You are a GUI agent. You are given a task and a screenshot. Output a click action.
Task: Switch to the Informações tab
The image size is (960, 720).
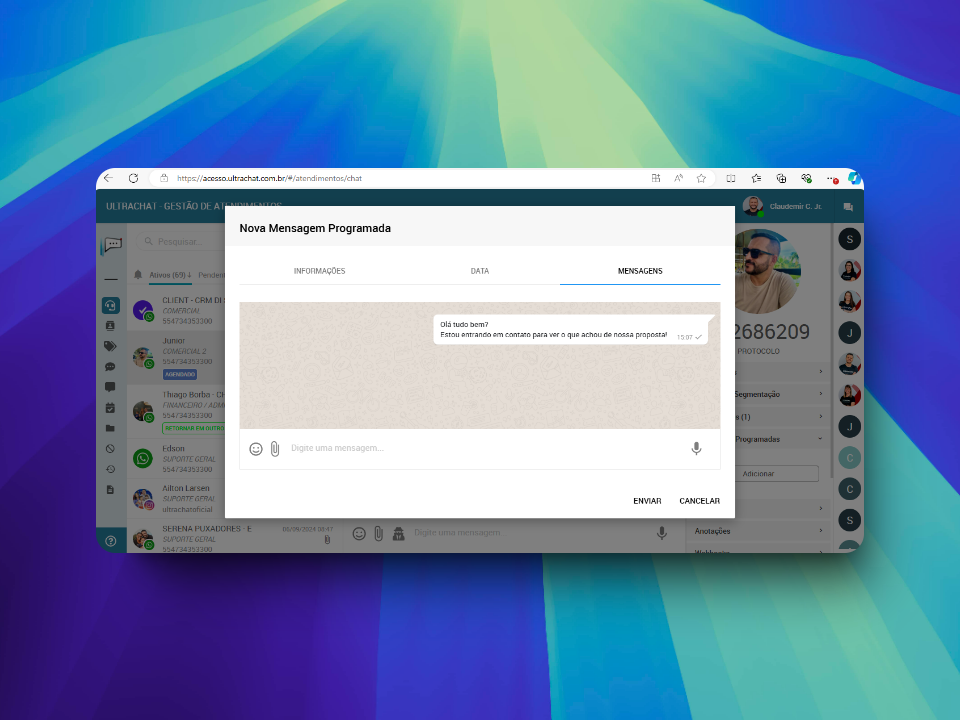coord(319,271)
